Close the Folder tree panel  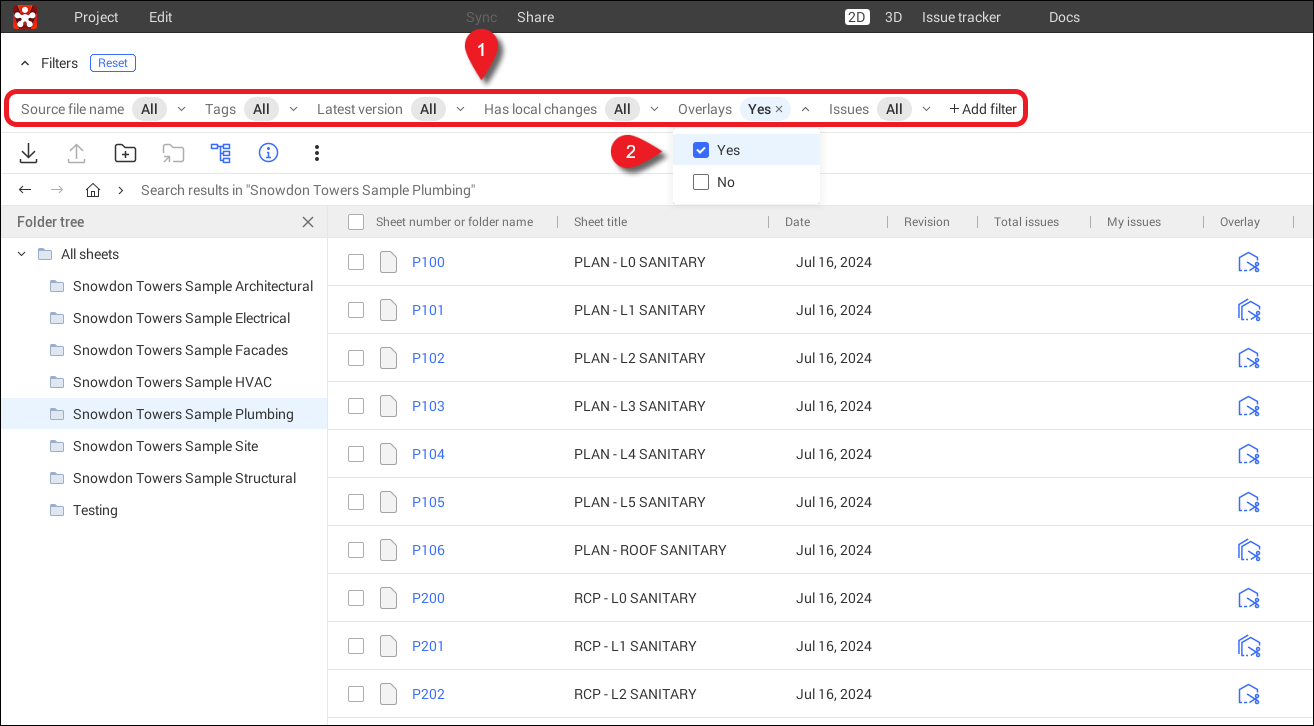click(x=308, y=222)
